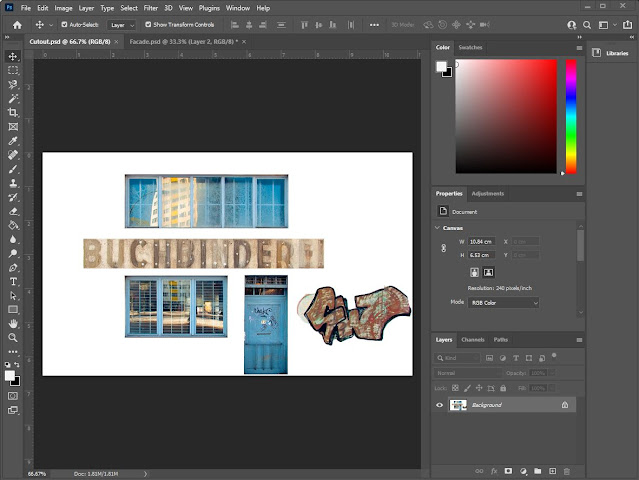The image size is (639, 480).
Task: Select the Horizontal Type tool
Action: 13,282
